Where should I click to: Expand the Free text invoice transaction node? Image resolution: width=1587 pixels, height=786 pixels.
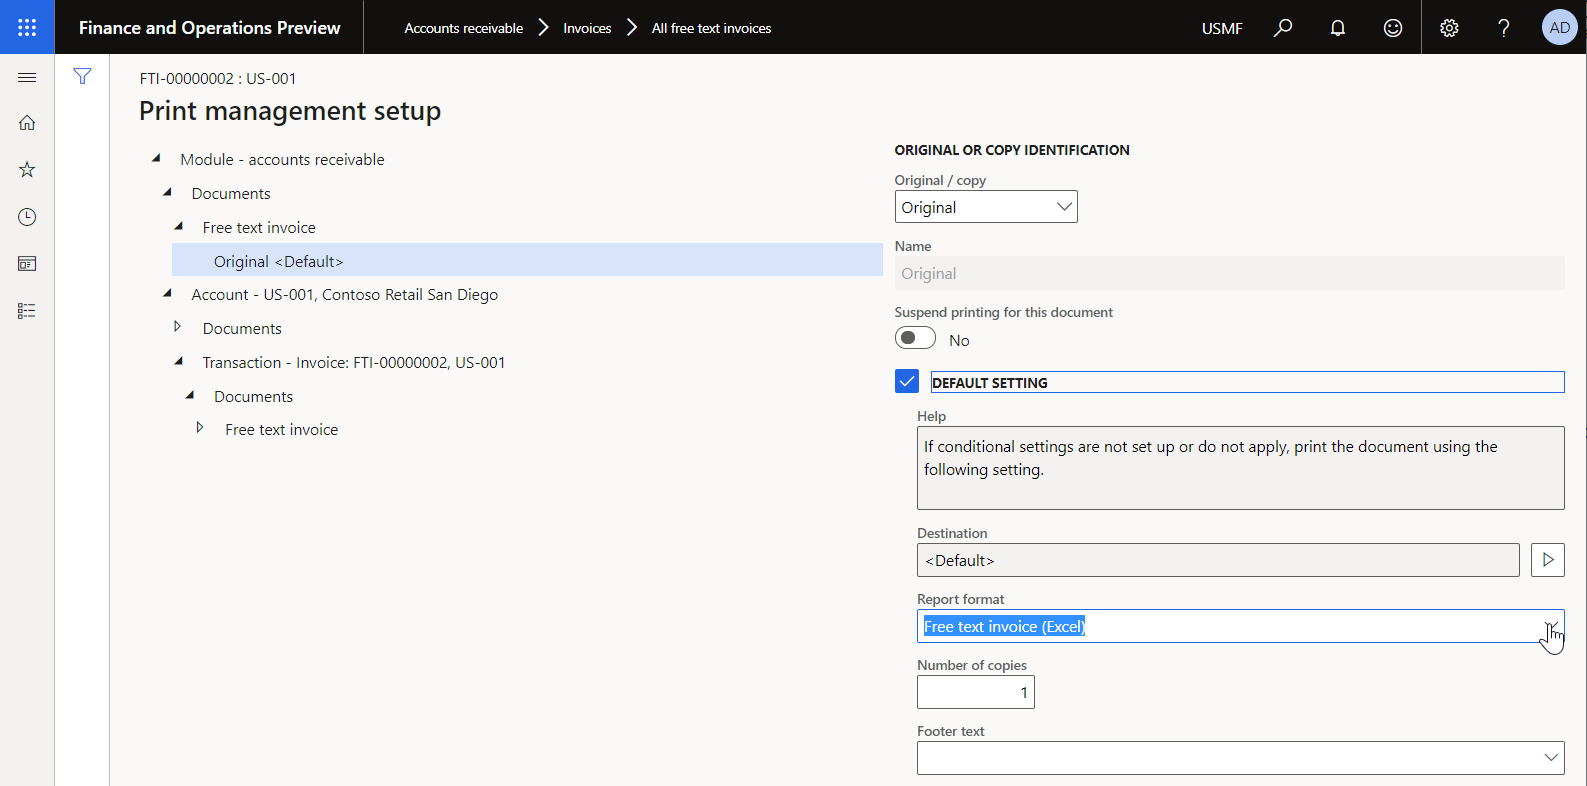[200, 428]
